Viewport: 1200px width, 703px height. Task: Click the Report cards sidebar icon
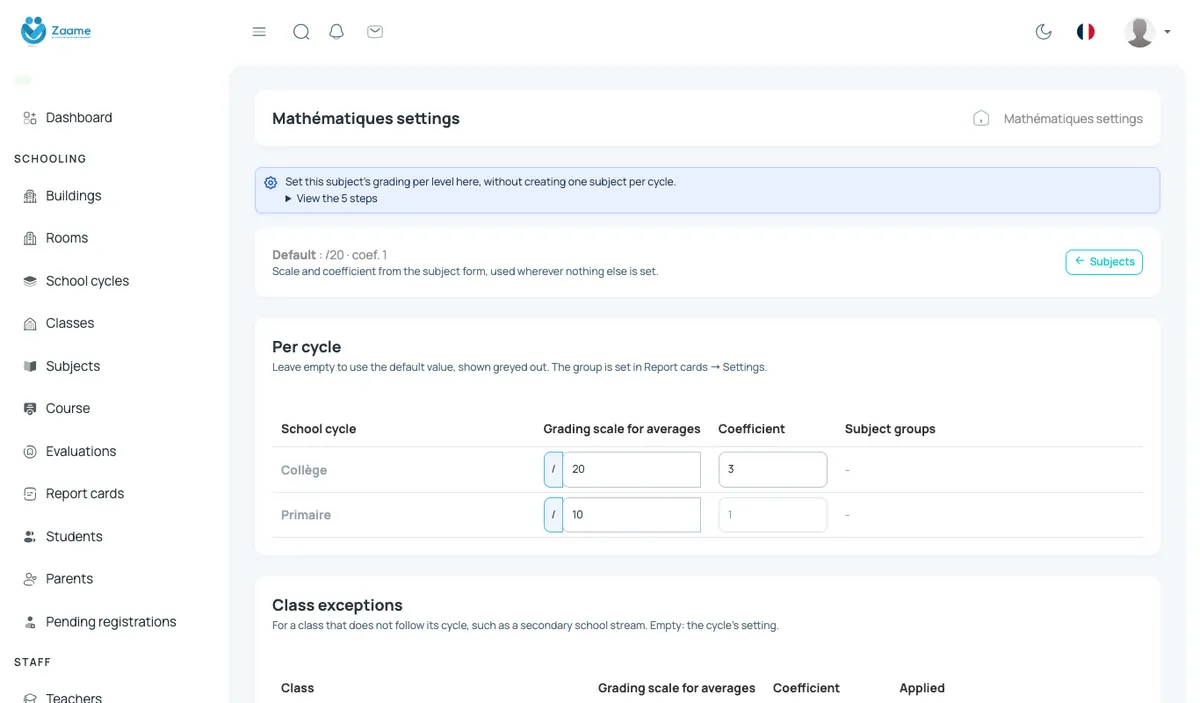tap(30, 494)
